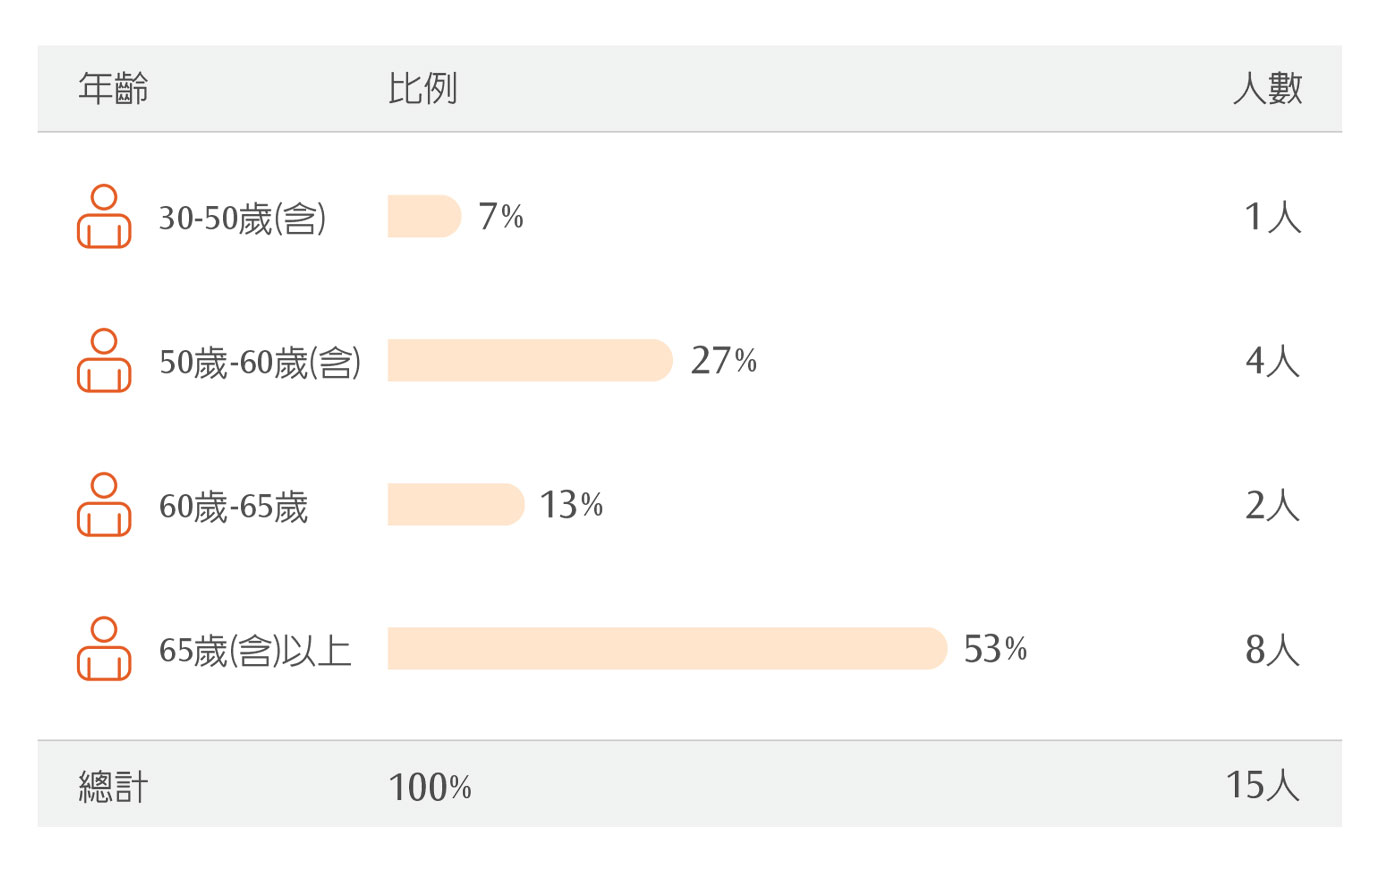Click the 100% total percentage
Image resolution: width=1380 pixels, height=873 pixels.
click(x=430, y=787)
